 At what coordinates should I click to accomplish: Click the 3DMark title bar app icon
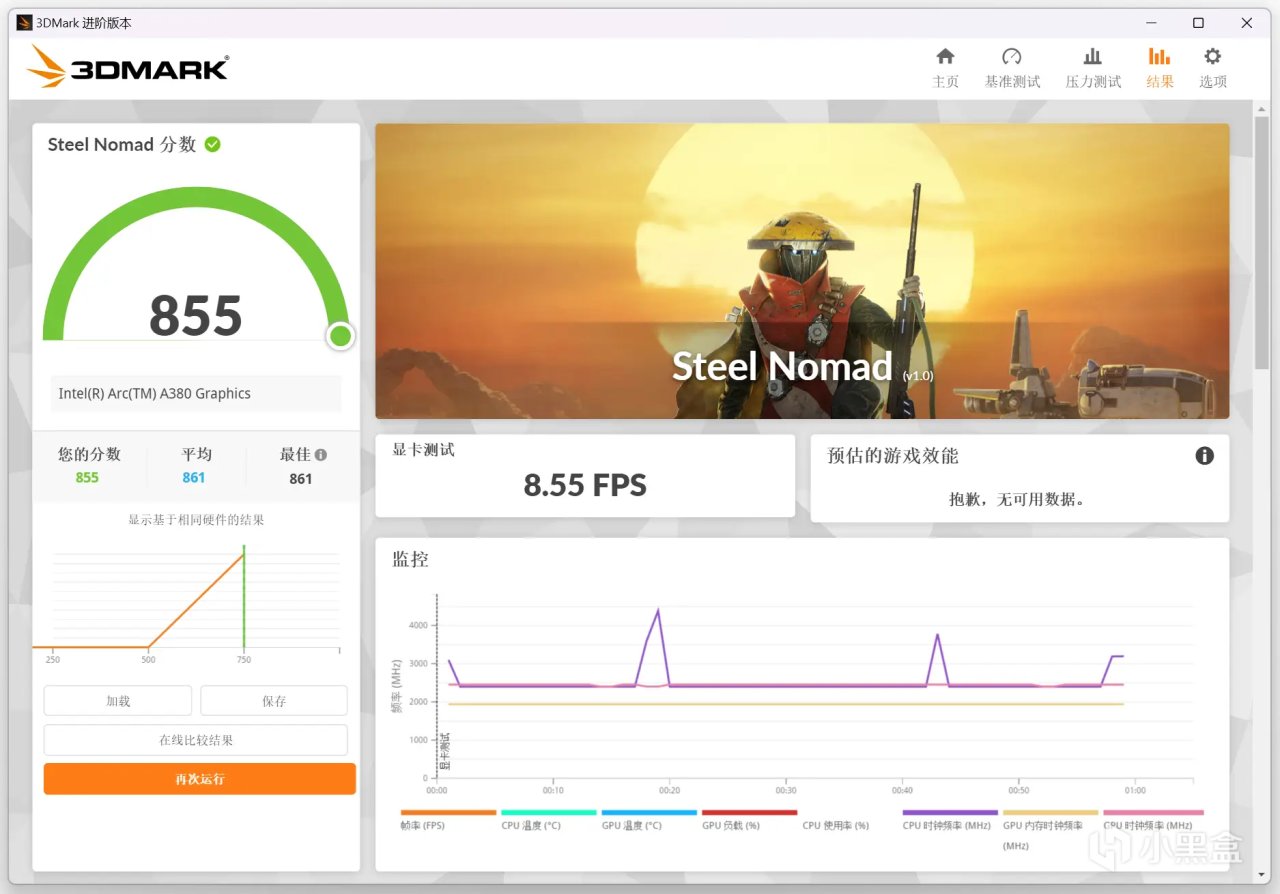tap(24, 23)
